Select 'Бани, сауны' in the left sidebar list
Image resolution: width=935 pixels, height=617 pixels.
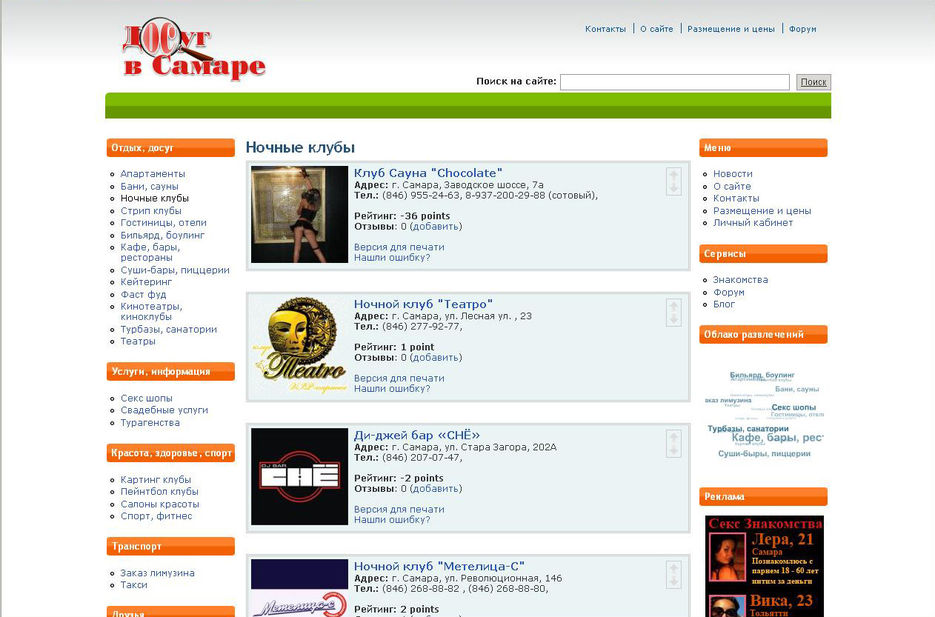click(150, 186)
